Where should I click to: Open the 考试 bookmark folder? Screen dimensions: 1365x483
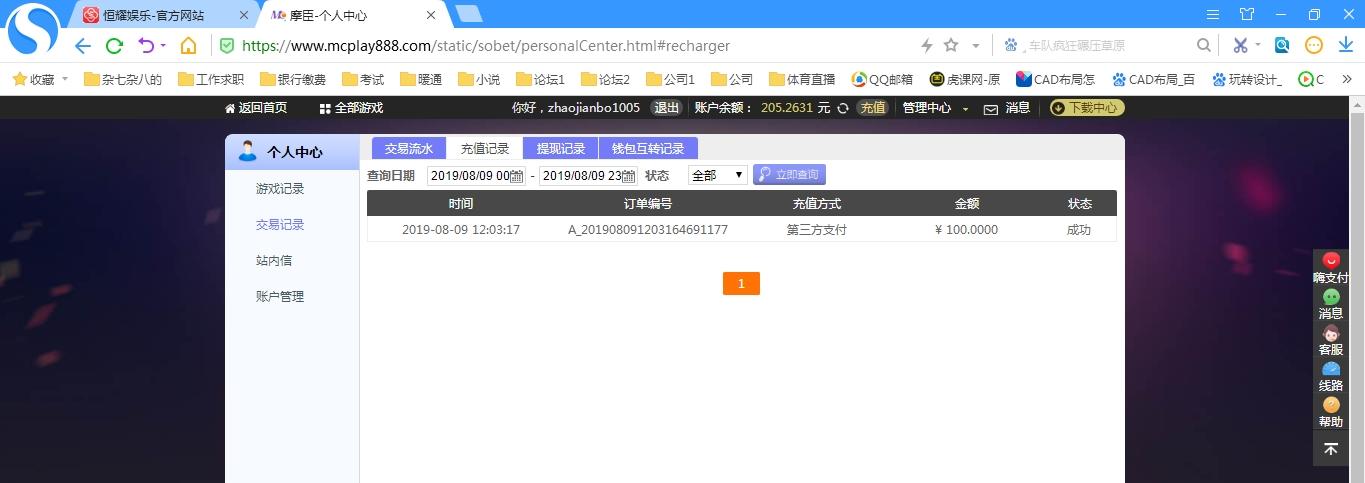(363, 79)
